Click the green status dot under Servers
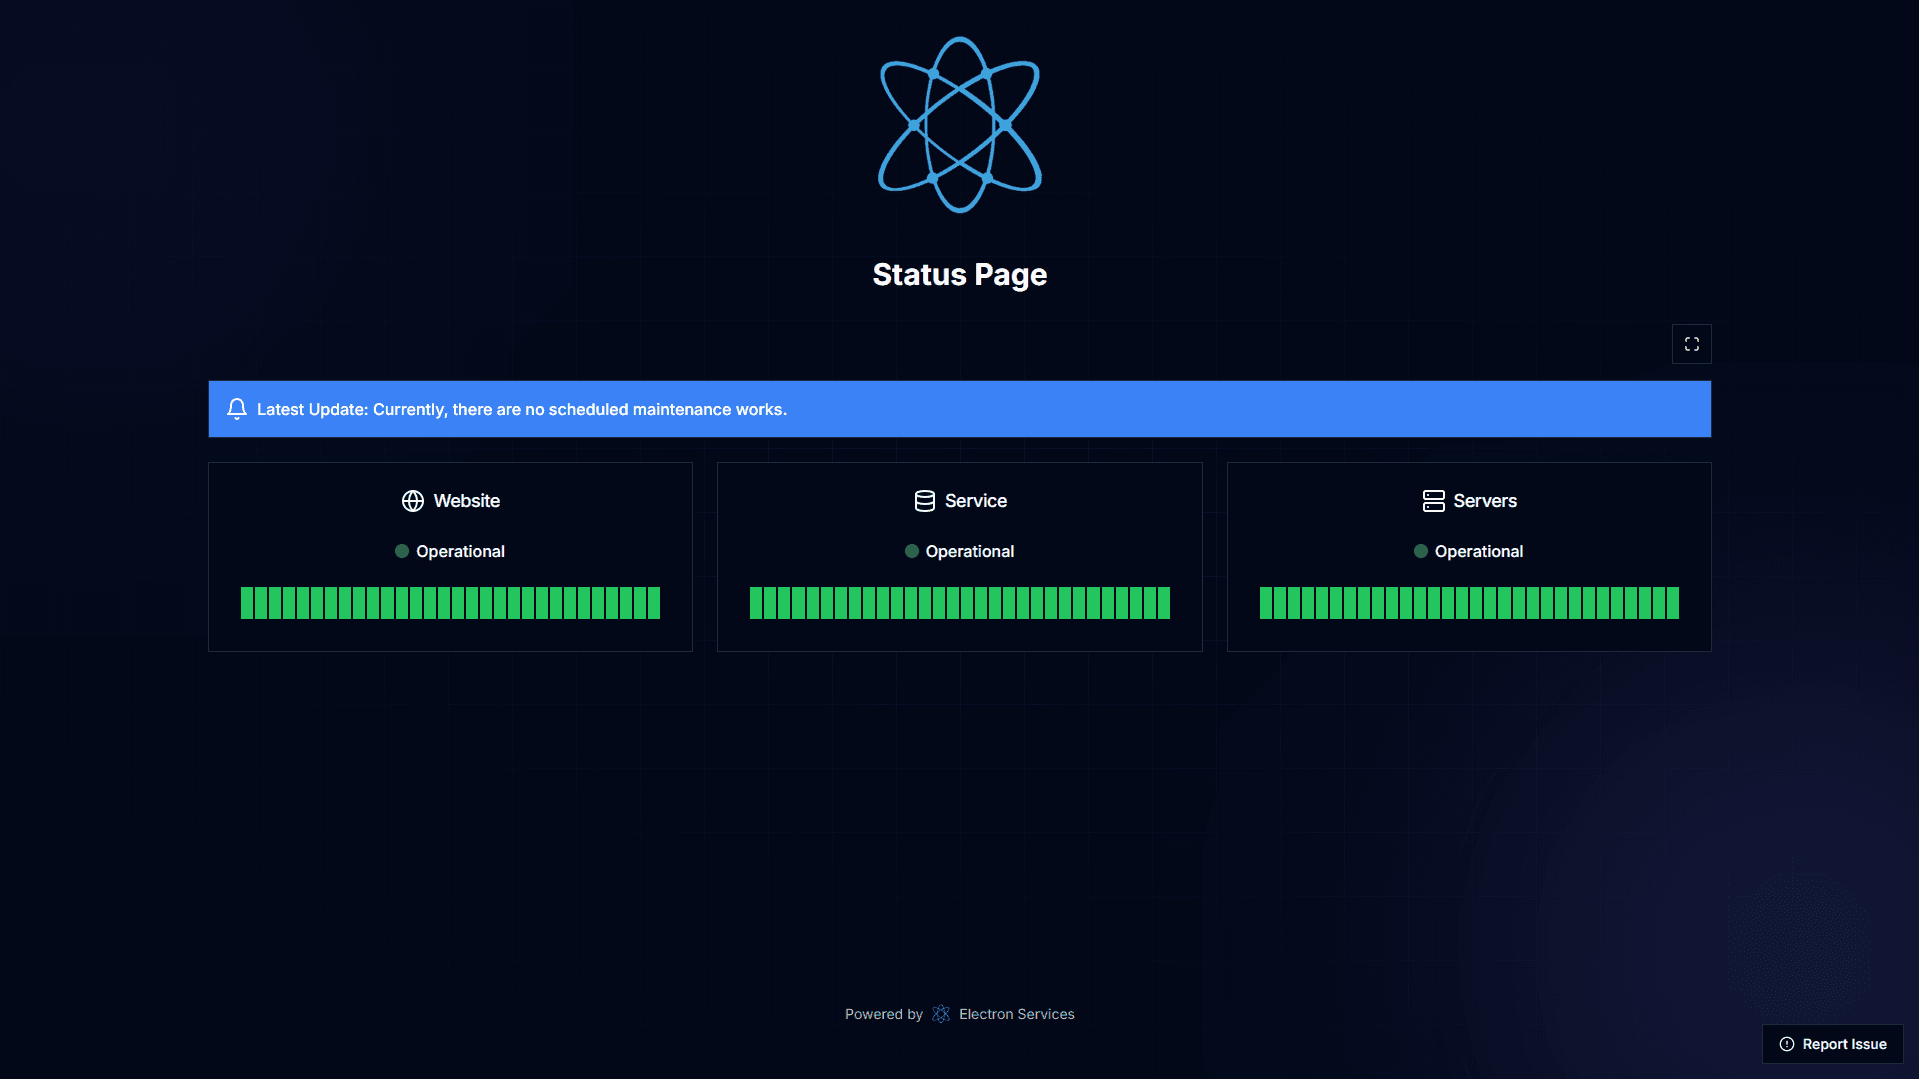The image size is (1919, 1079). pyautogui.click(x=1421, y=551)
